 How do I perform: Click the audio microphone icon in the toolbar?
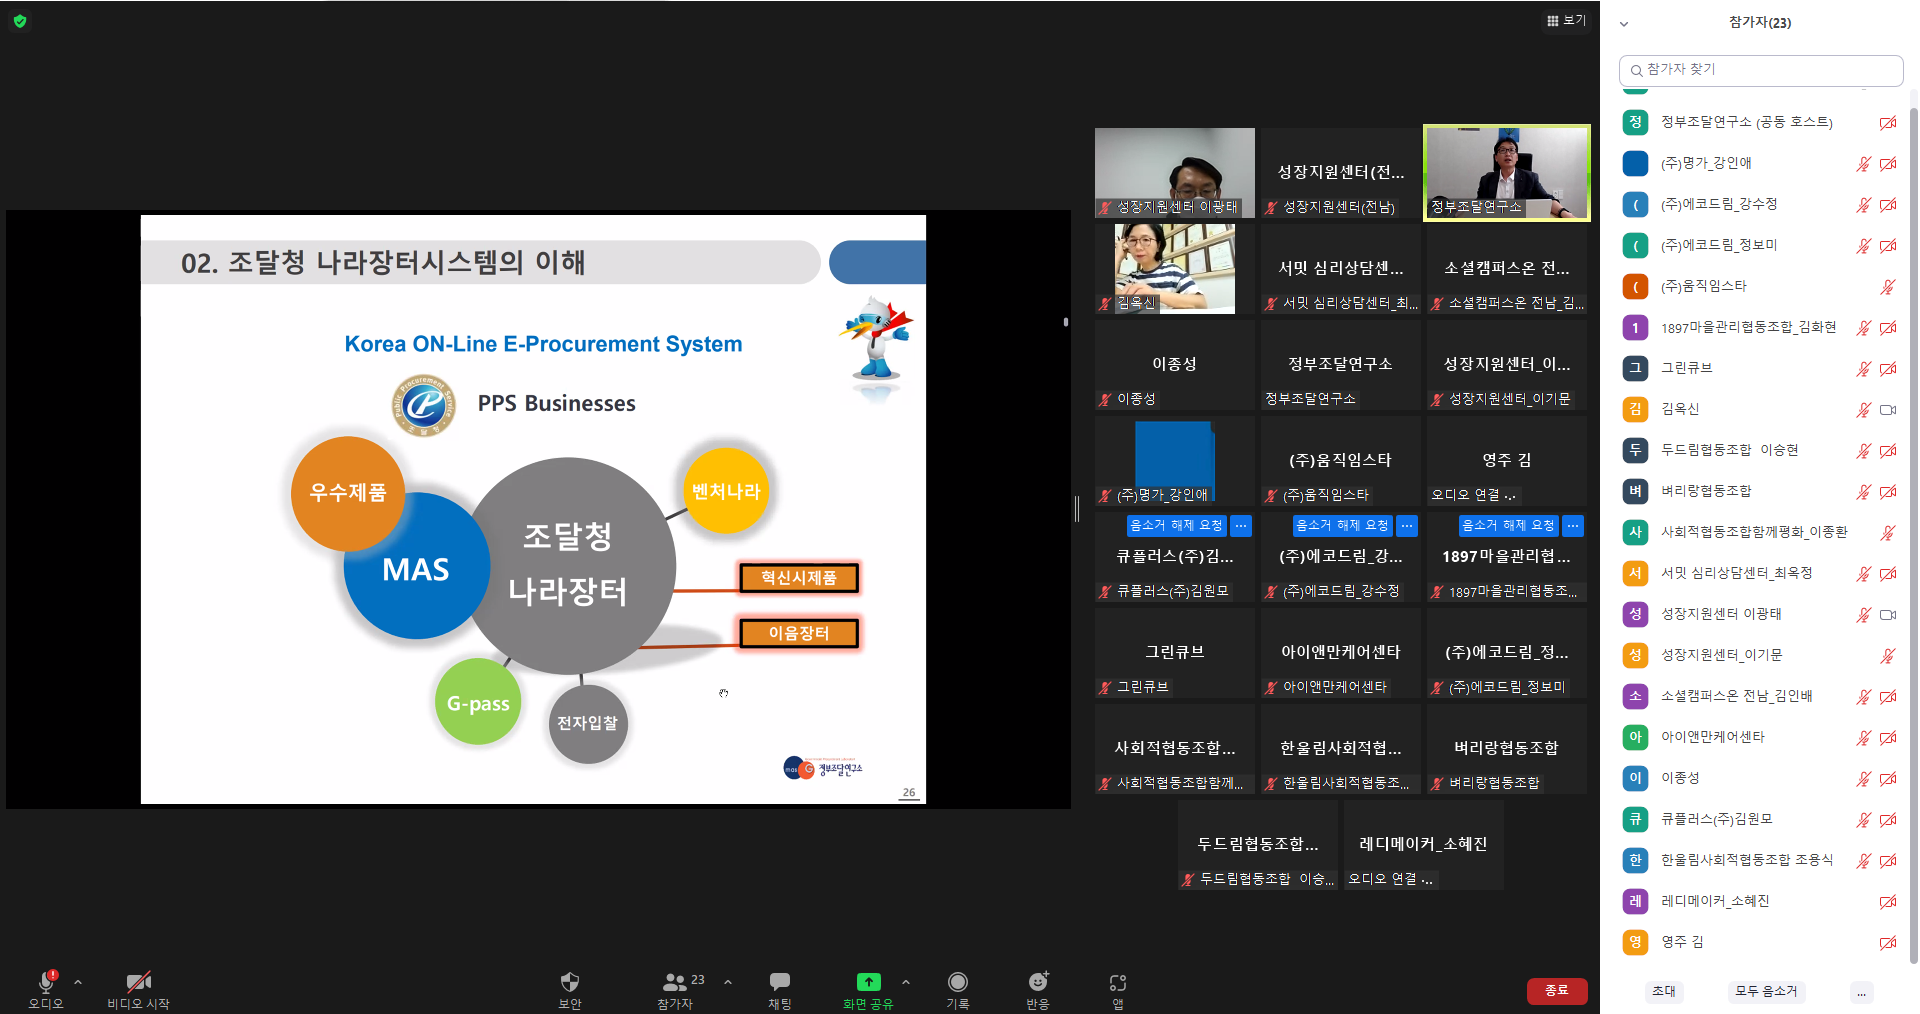(x=46, y=981)
